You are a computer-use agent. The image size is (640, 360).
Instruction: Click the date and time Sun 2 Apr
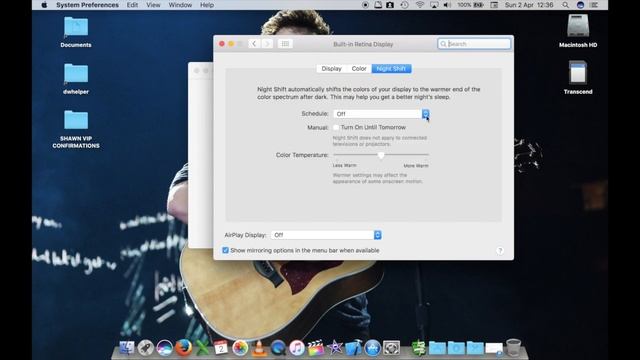point(529,5)
